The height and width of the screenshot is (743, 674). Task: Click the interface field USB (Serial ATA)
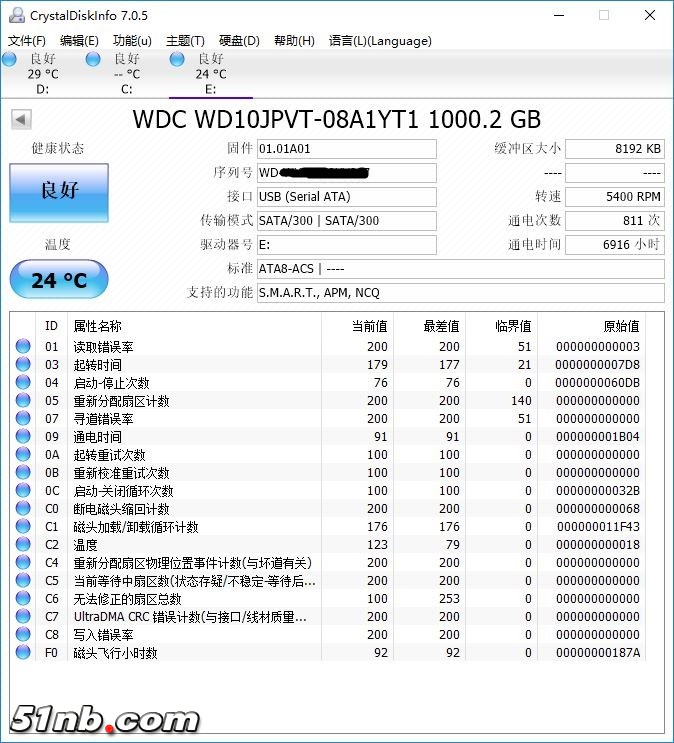(x=346, y=197)
